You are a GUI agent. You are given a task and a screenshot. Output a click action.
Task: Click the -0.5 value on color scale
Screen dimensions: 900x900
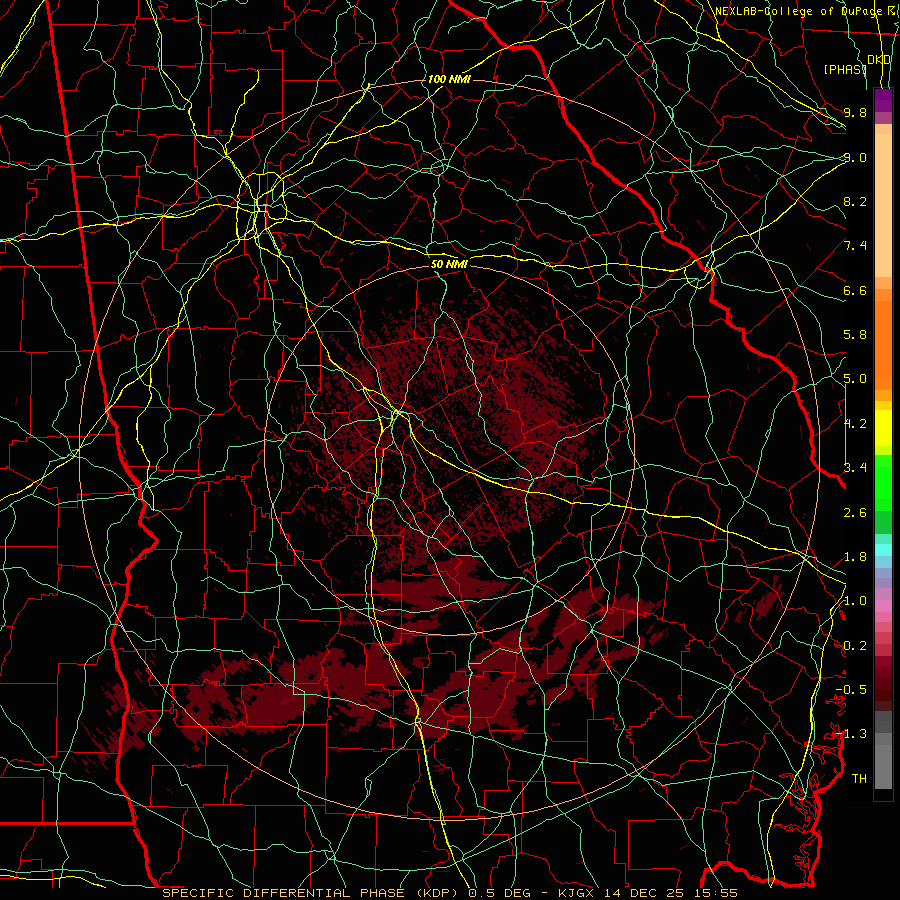click(851, 690)
